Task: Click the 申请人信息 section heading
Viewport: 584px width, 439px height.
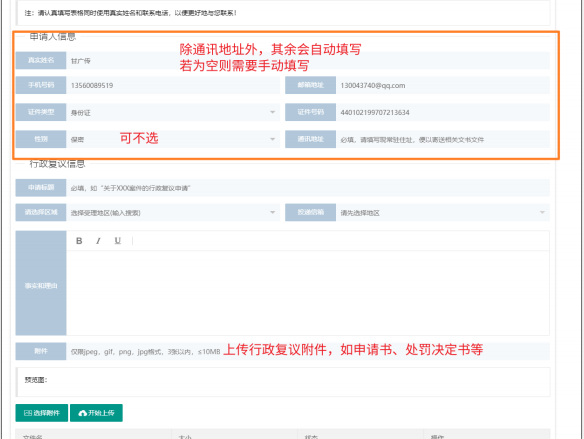Action: [53, 36]
